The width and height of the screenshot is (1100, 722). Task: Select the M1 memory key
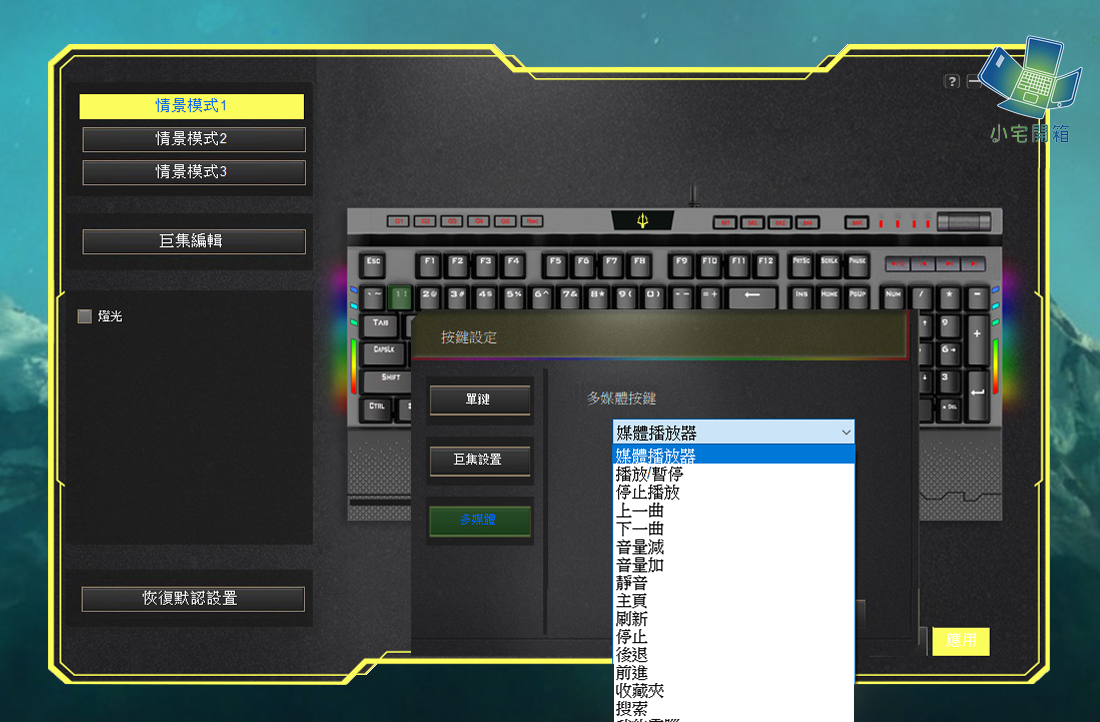[725, 223]
